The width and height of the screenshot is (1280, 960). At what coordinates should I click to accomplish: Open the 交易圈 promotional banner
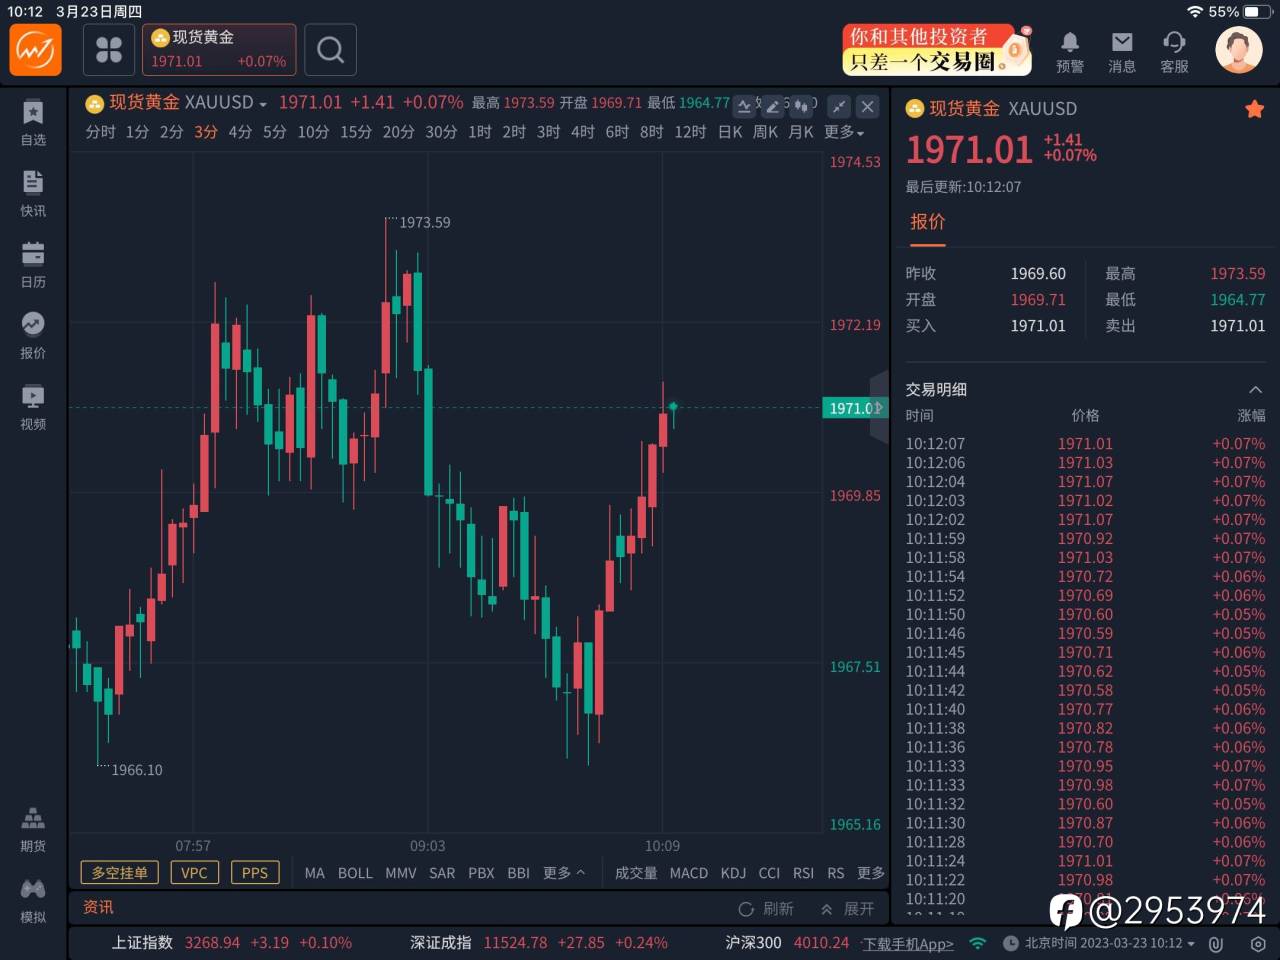(x=937, y=49)
